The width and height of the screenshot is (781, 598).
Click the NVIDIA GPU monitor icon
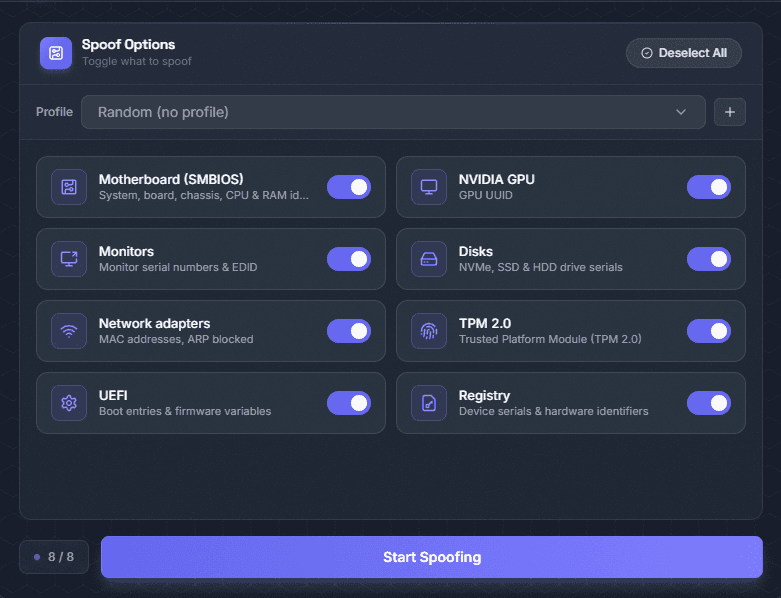tap(429, 187)
